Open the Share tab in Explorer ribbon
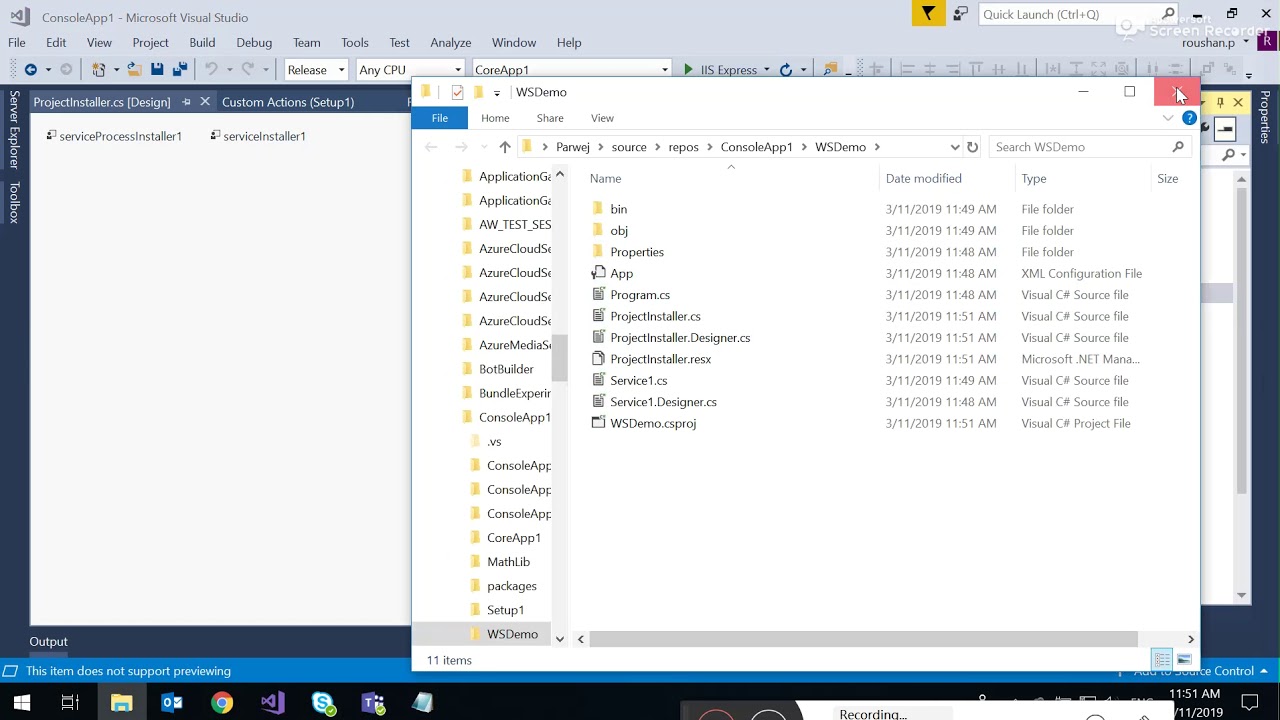 click(550, 118)
